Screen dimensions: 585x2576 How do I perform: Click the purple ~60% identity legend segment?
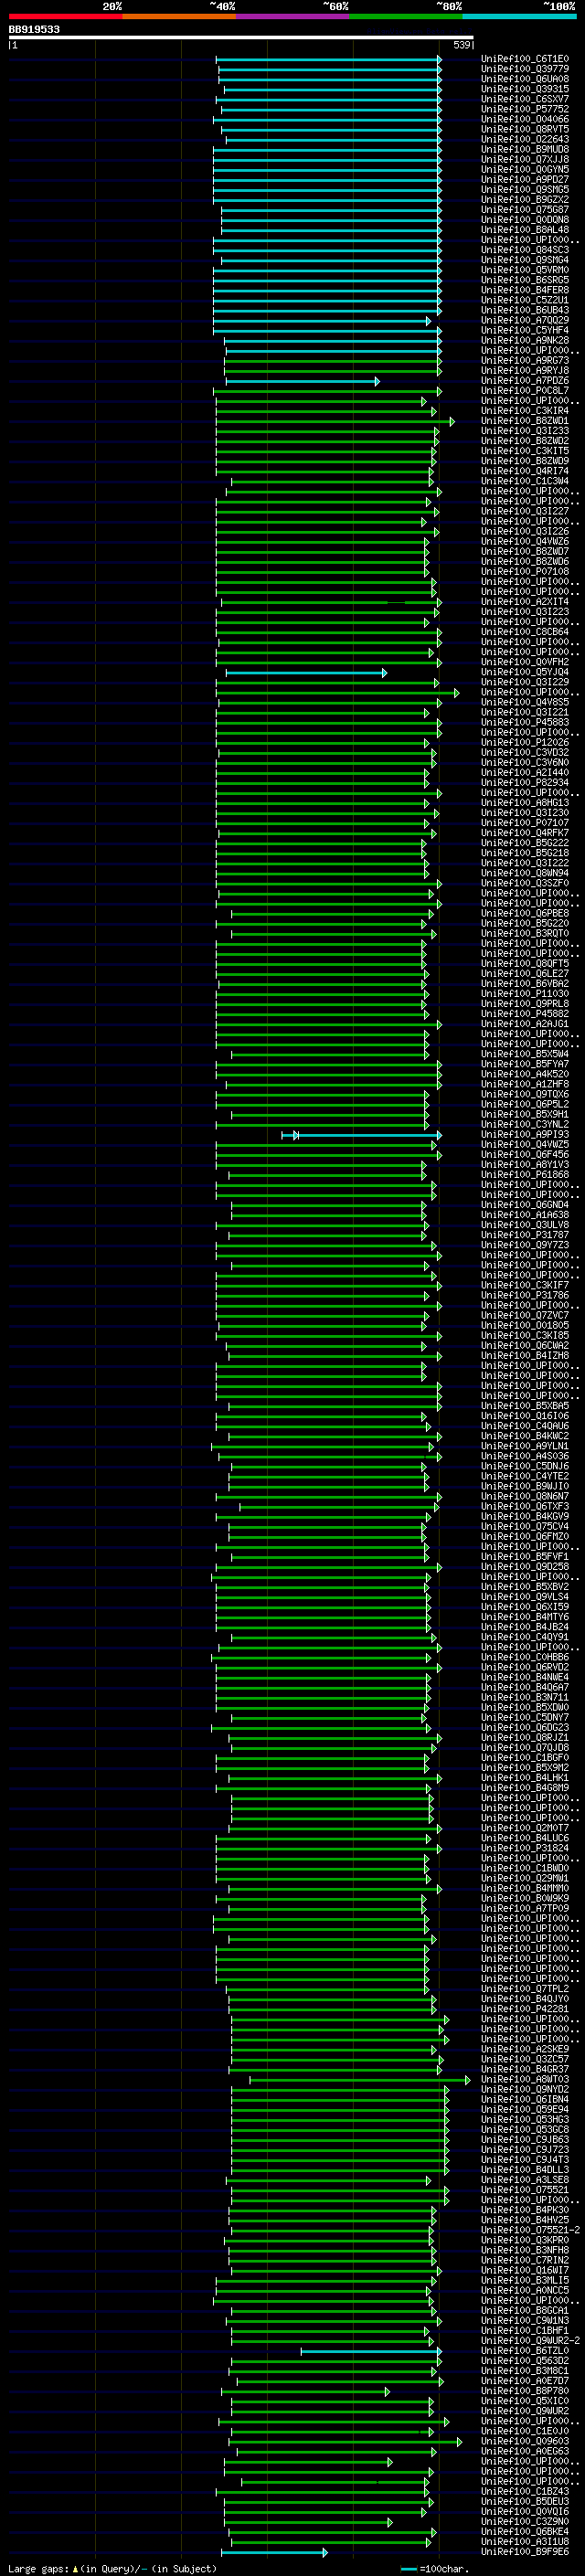[293, 16]
